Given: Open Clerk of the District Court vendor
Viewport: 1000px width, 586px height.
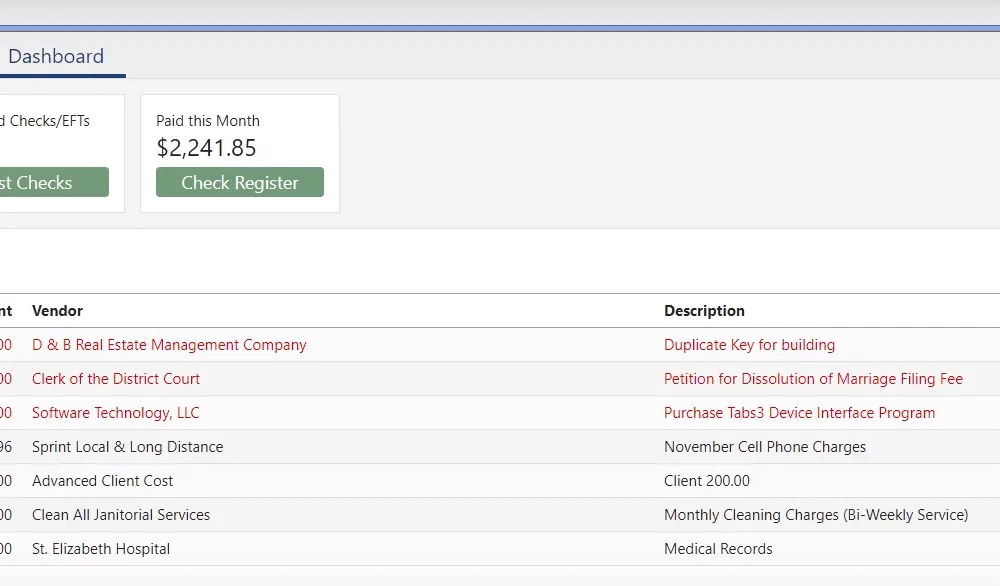Looking at the screenshot, I should [x=115, y=379].
